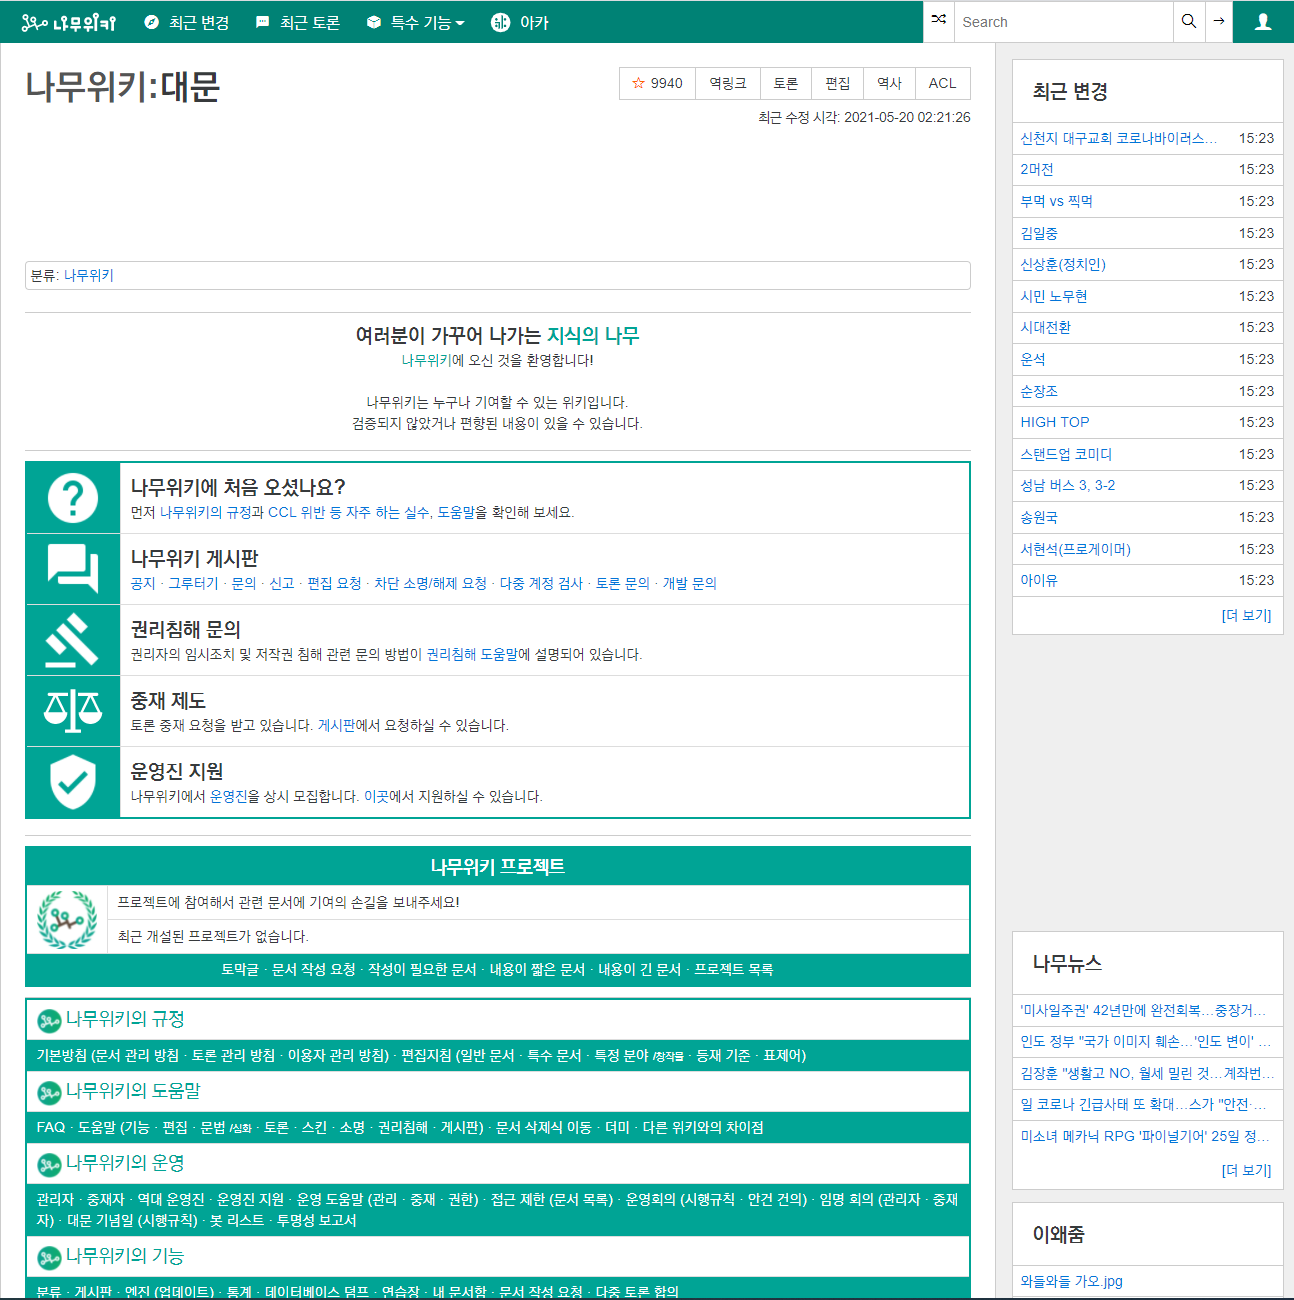
Task: Open HIGH TOP in recent changes
Action: tap(1055, 422)
